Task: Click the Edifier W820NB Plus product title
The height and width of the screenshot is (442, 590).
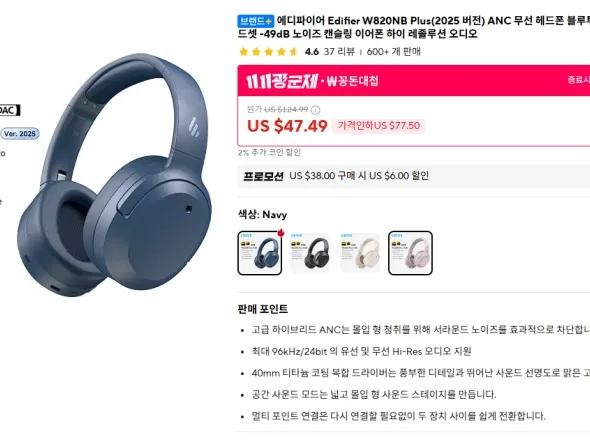Action: 414,27
